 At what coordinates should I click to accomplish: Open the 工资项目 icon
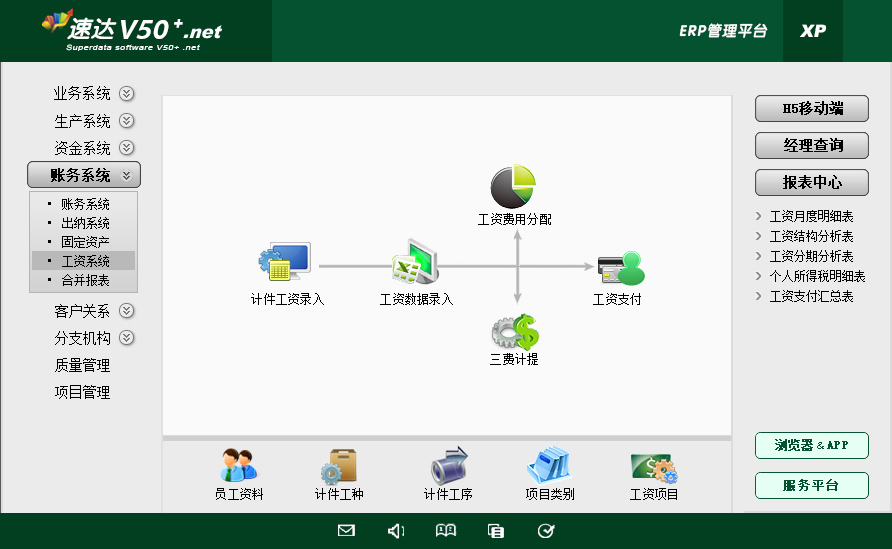click(x=654, y=466)
